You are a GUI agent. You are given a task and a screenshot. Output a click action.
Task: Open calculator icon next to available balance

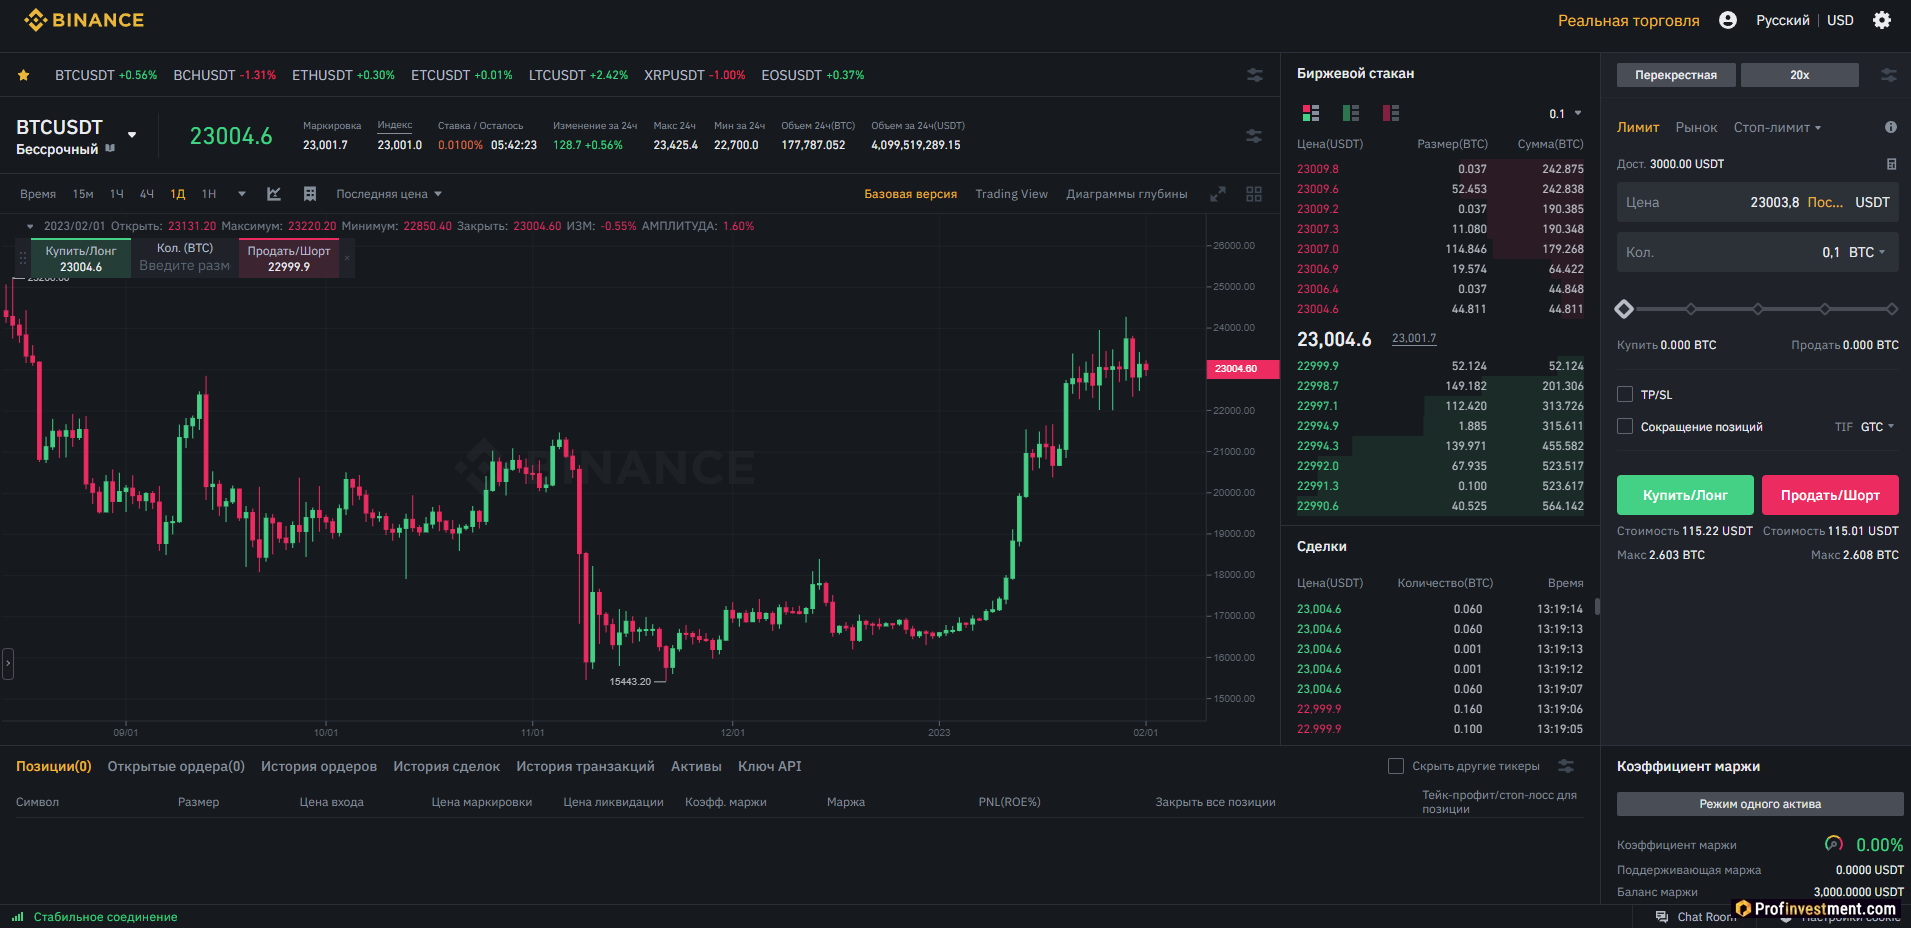pos(1891,164)
